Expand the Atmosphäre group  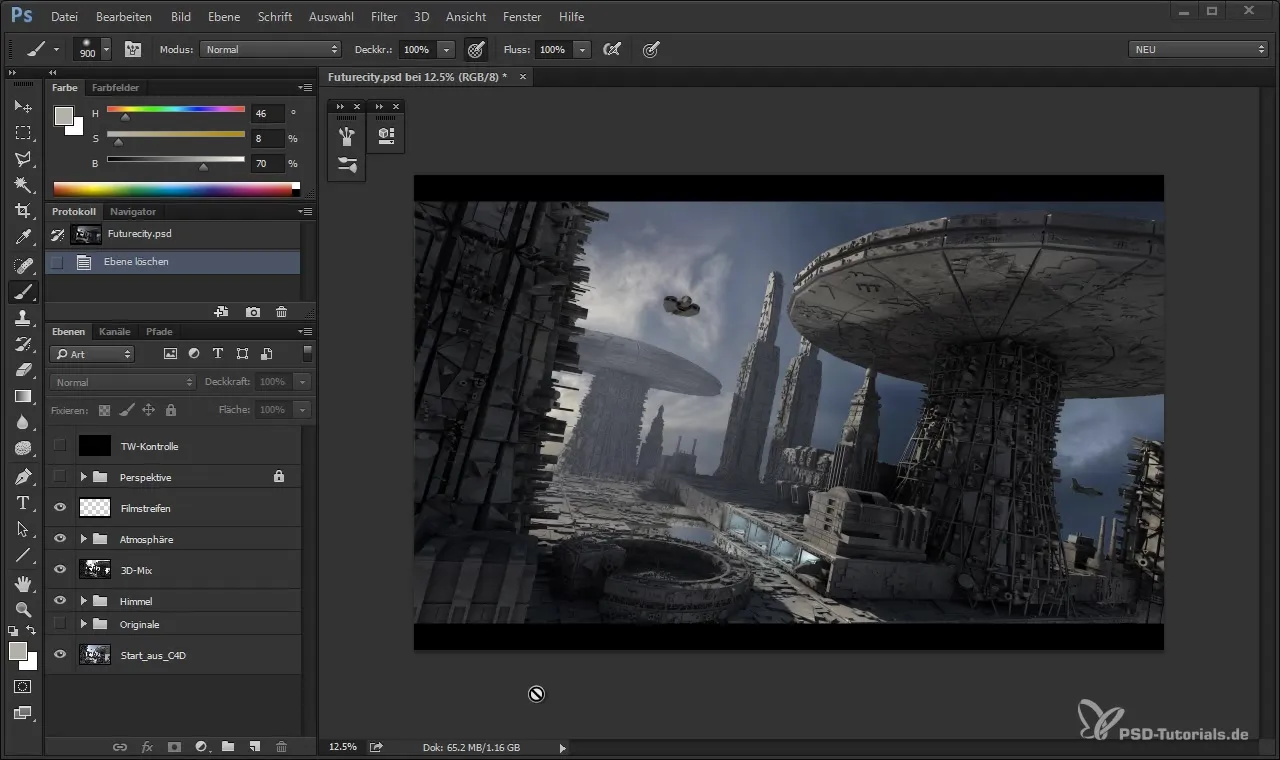[x=84, y=539]
